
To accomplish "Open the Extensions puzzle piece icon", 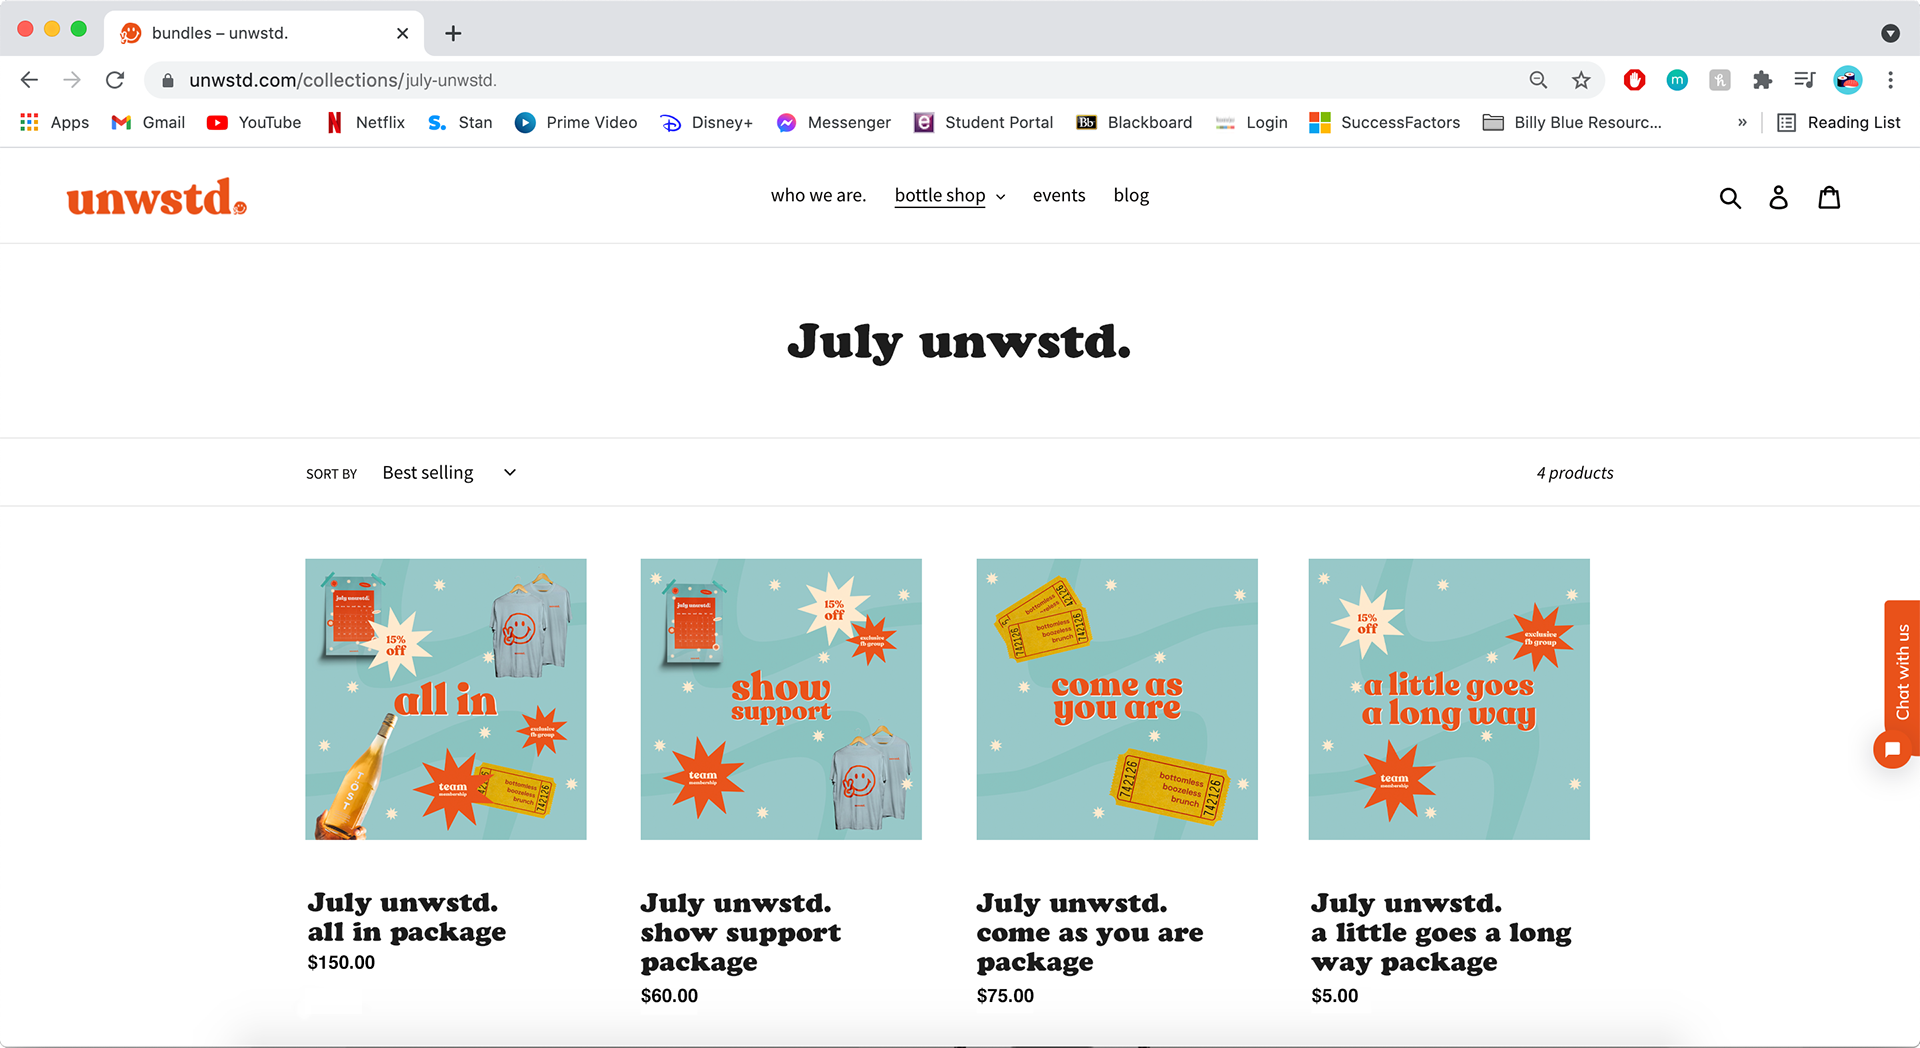I will 1762,80.
